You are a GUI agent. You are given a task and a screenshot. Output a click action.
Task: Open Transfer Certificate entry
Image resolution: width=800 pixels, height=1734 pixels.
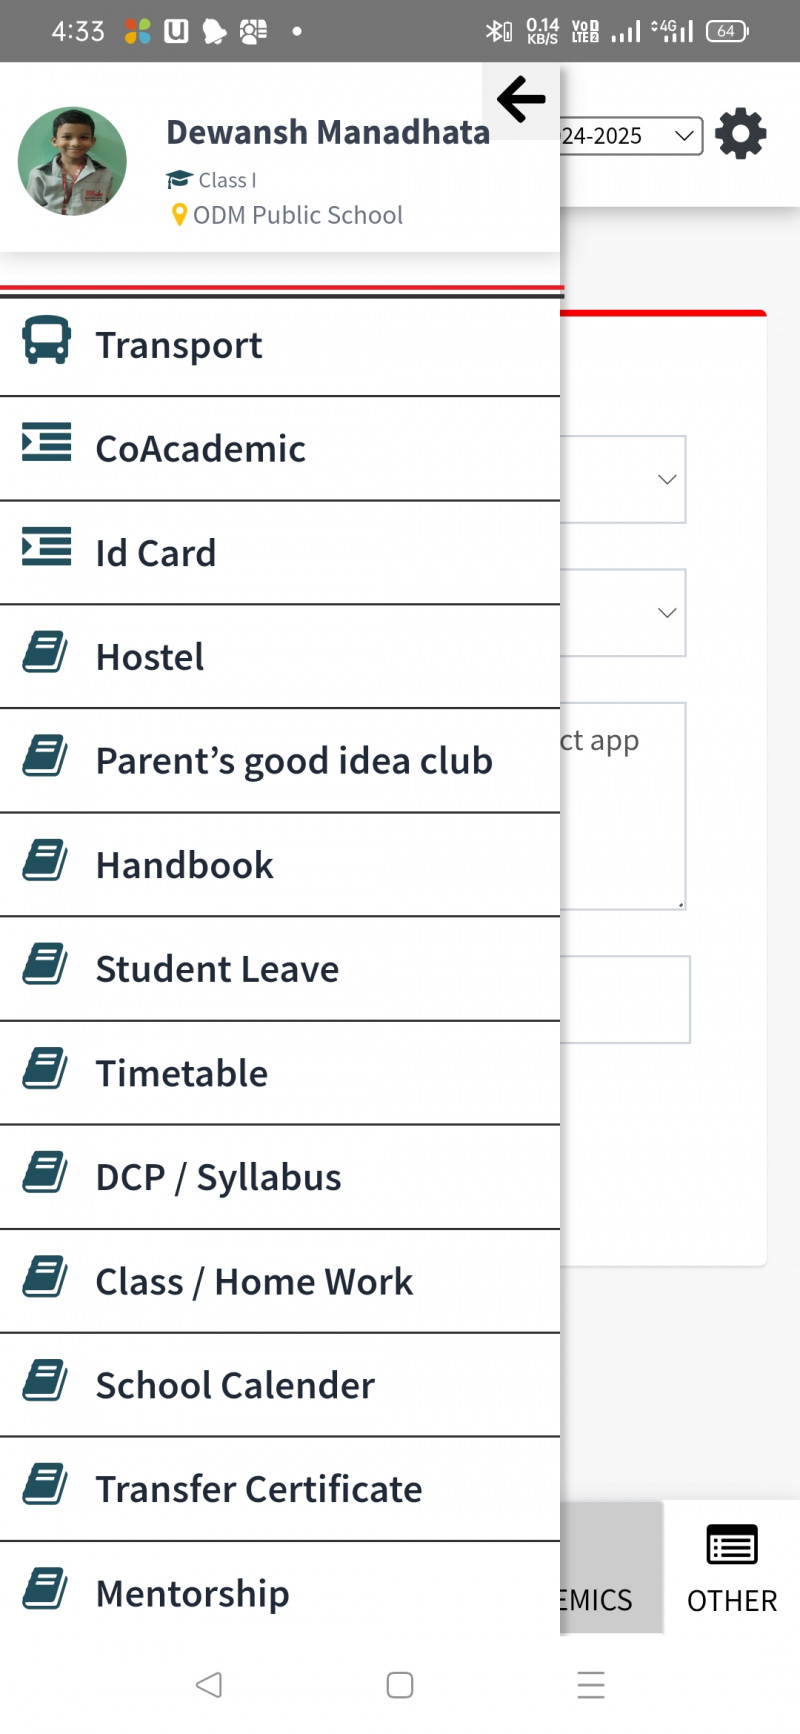pos(258,1489)
